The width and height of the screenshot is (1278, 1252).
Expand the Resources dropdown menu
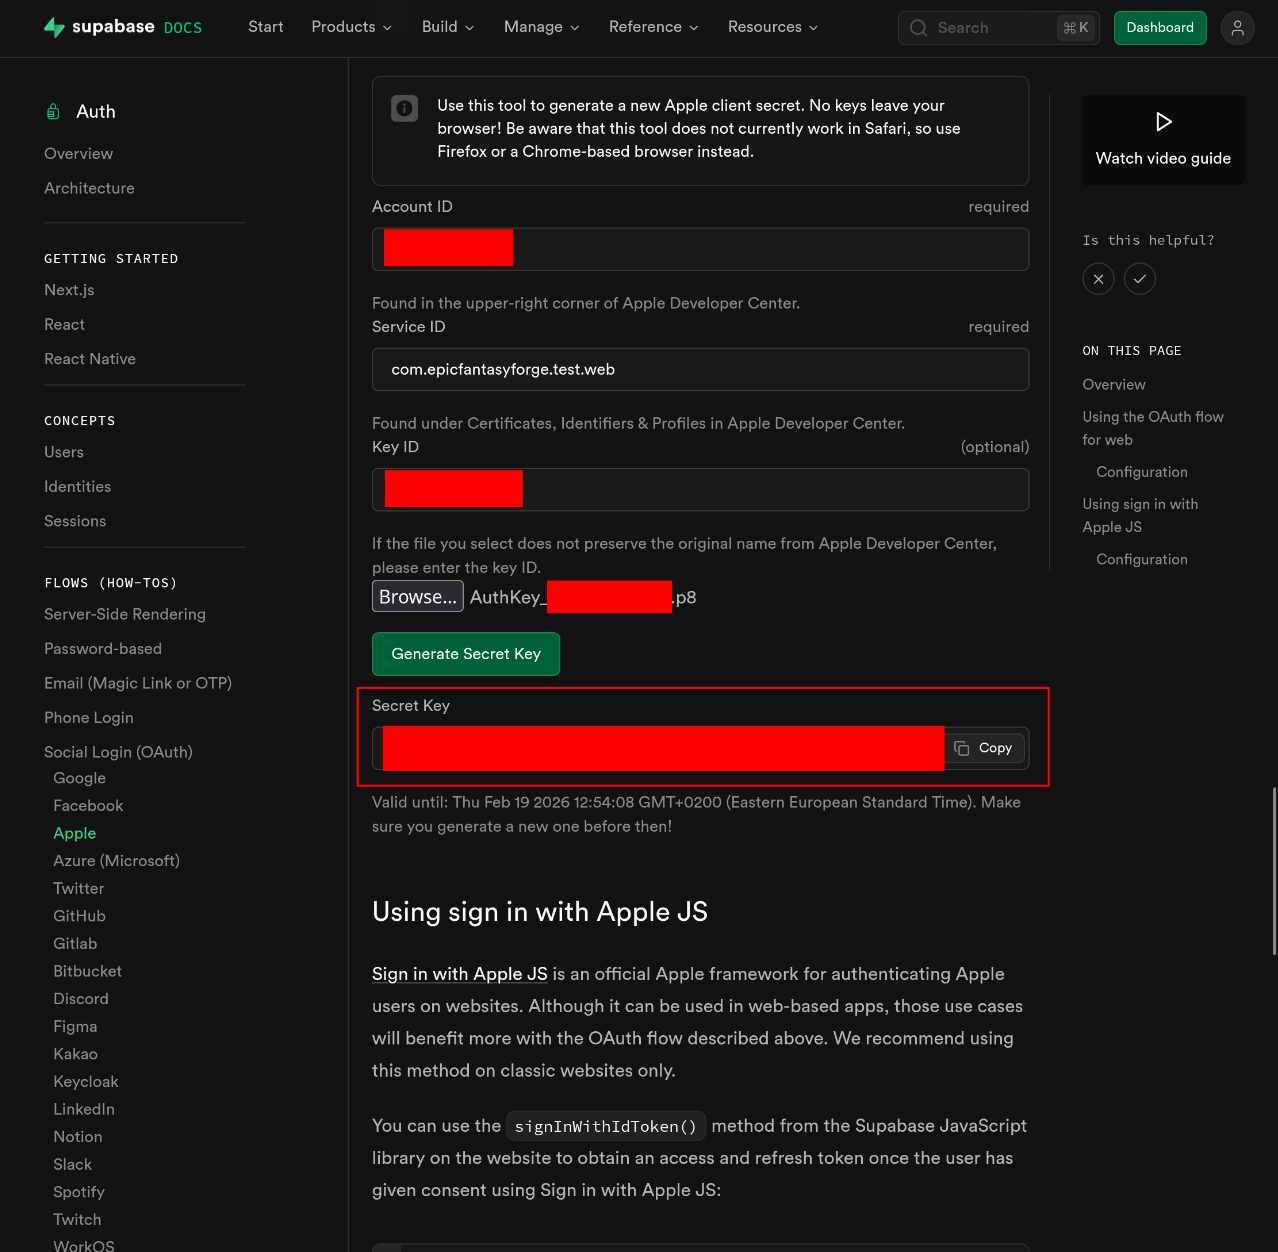point(772,27)
